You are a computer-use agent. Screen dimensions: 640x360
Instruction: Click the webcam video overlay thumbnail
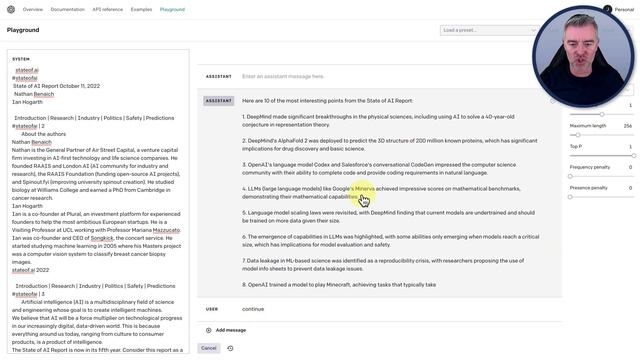(x=583, y=57)
